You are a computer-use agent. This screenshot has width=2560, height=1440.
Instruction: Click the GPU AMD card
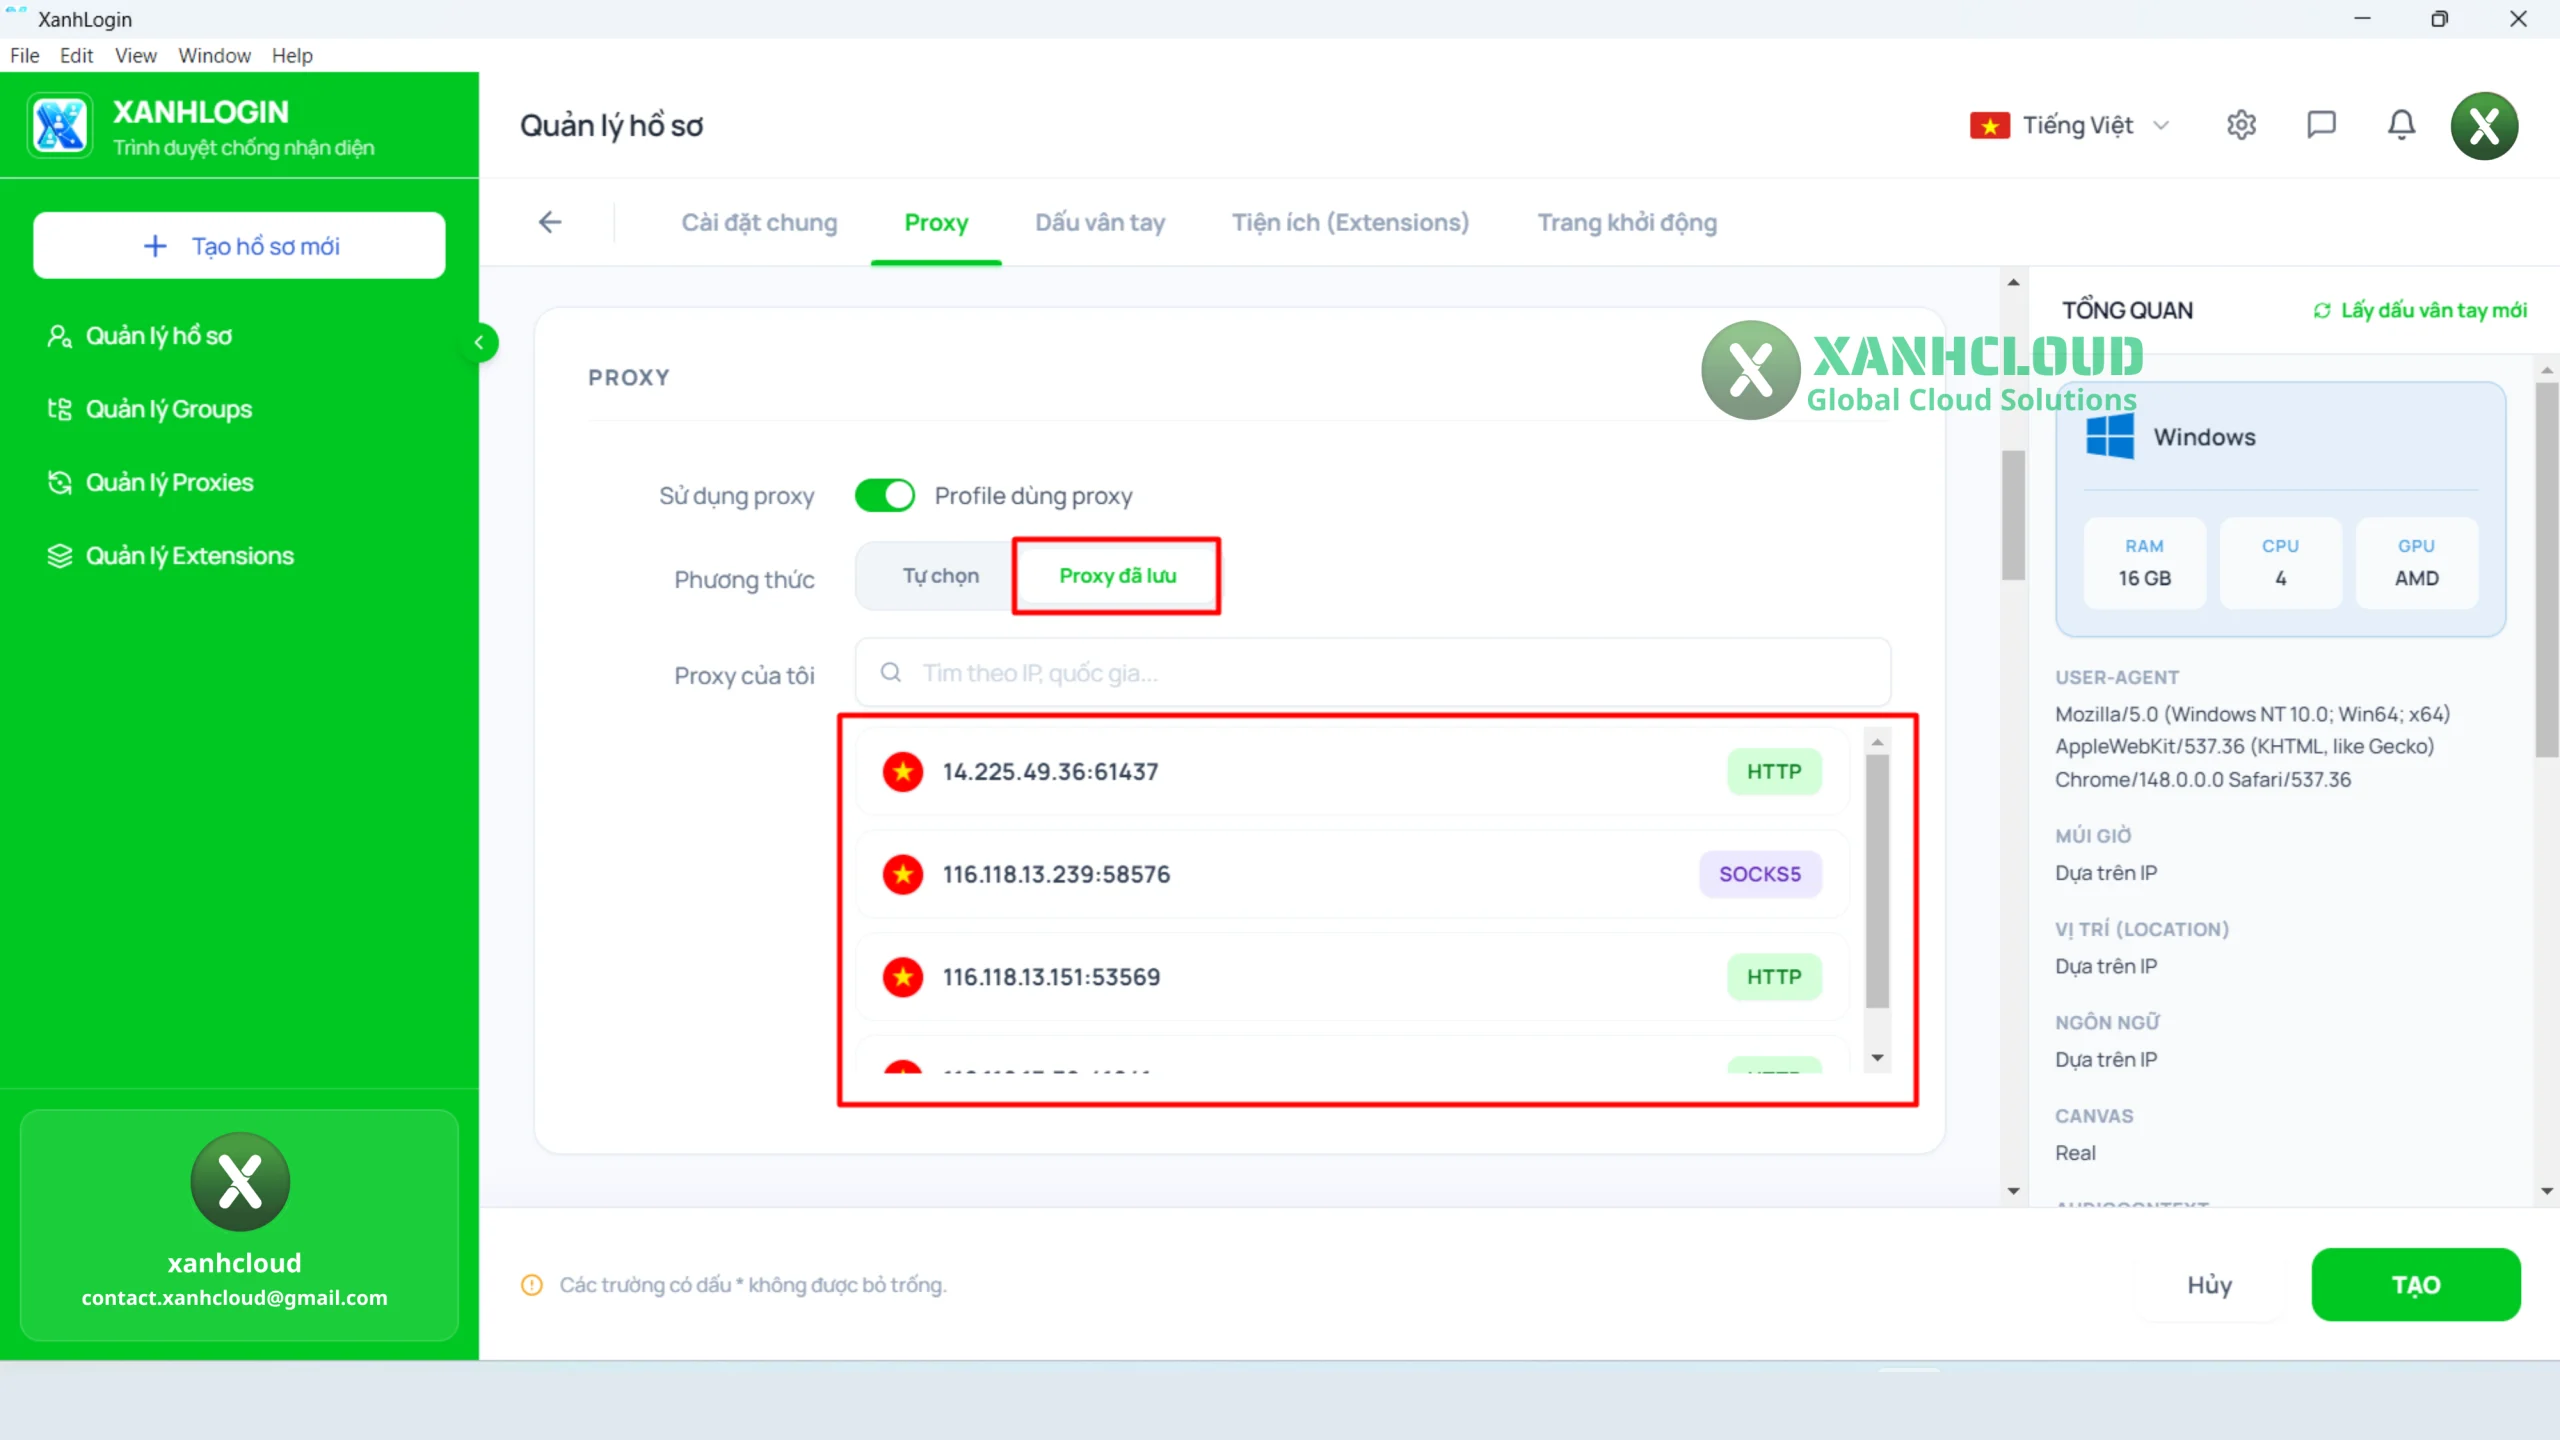(2416, 563)
